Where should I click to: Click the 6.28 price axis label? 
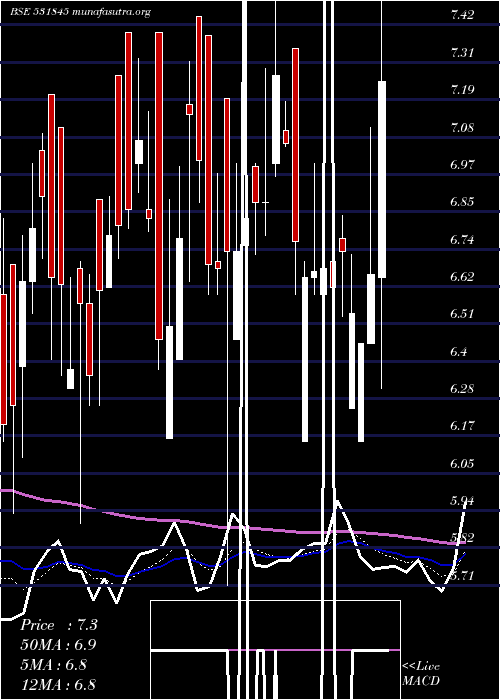click(462, 389)
